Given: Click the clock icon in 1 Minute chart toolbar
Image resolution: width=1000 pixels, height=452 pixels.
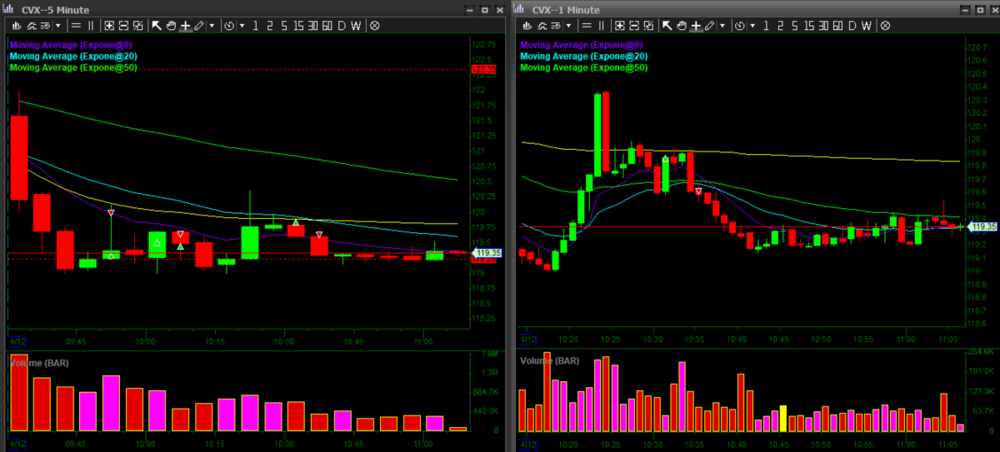Looking at the screenshot, I should (x=741, y=25).
